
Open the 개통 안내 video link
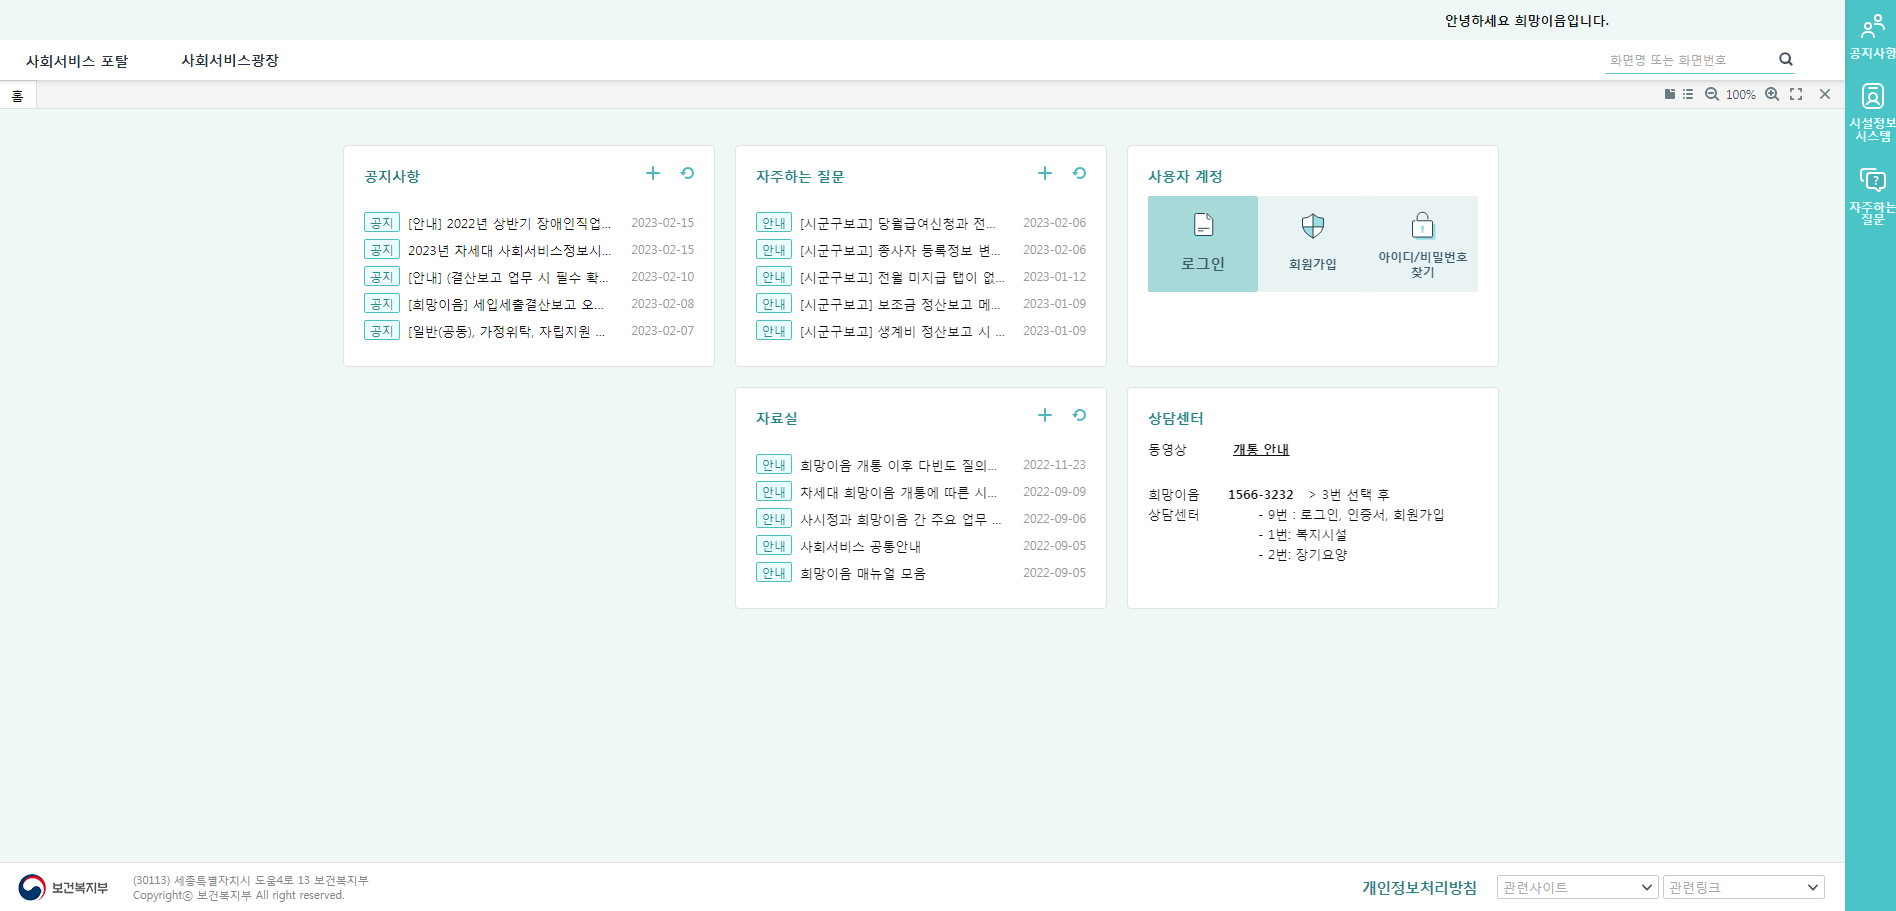pos(1260,449)
